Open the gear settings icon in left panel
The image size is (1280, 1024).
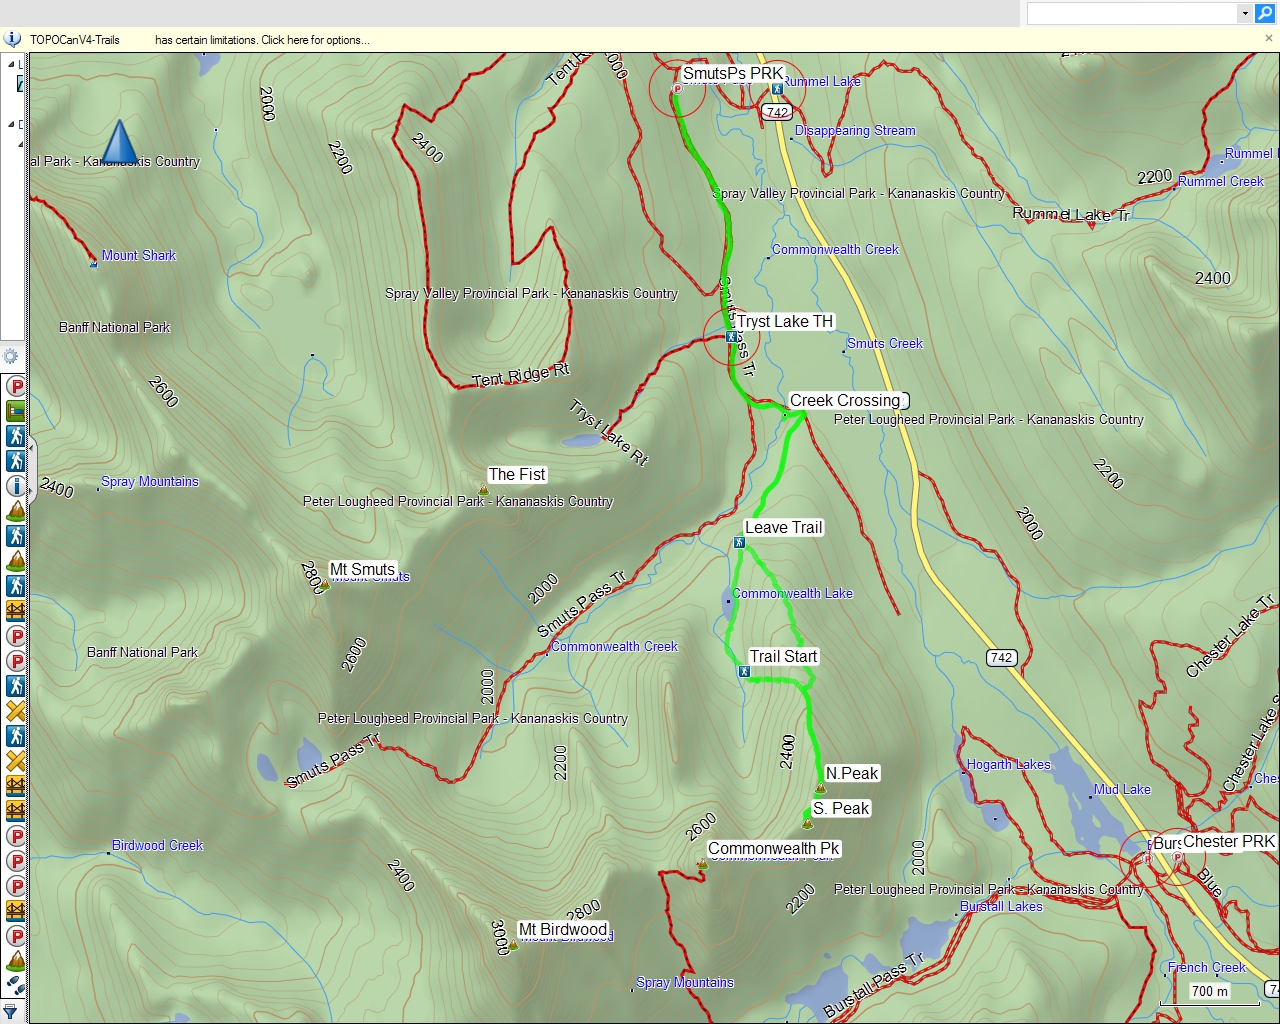coord(10,357)
